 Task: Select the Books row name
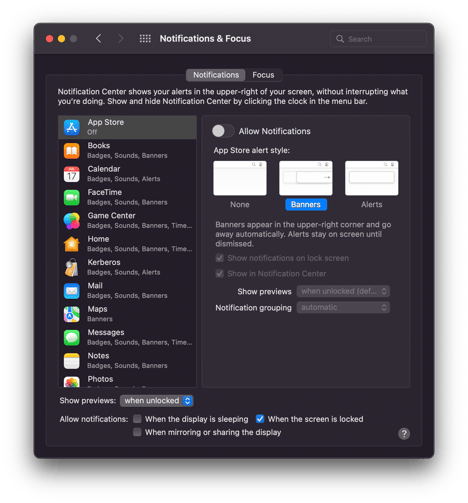click(99, 146)
